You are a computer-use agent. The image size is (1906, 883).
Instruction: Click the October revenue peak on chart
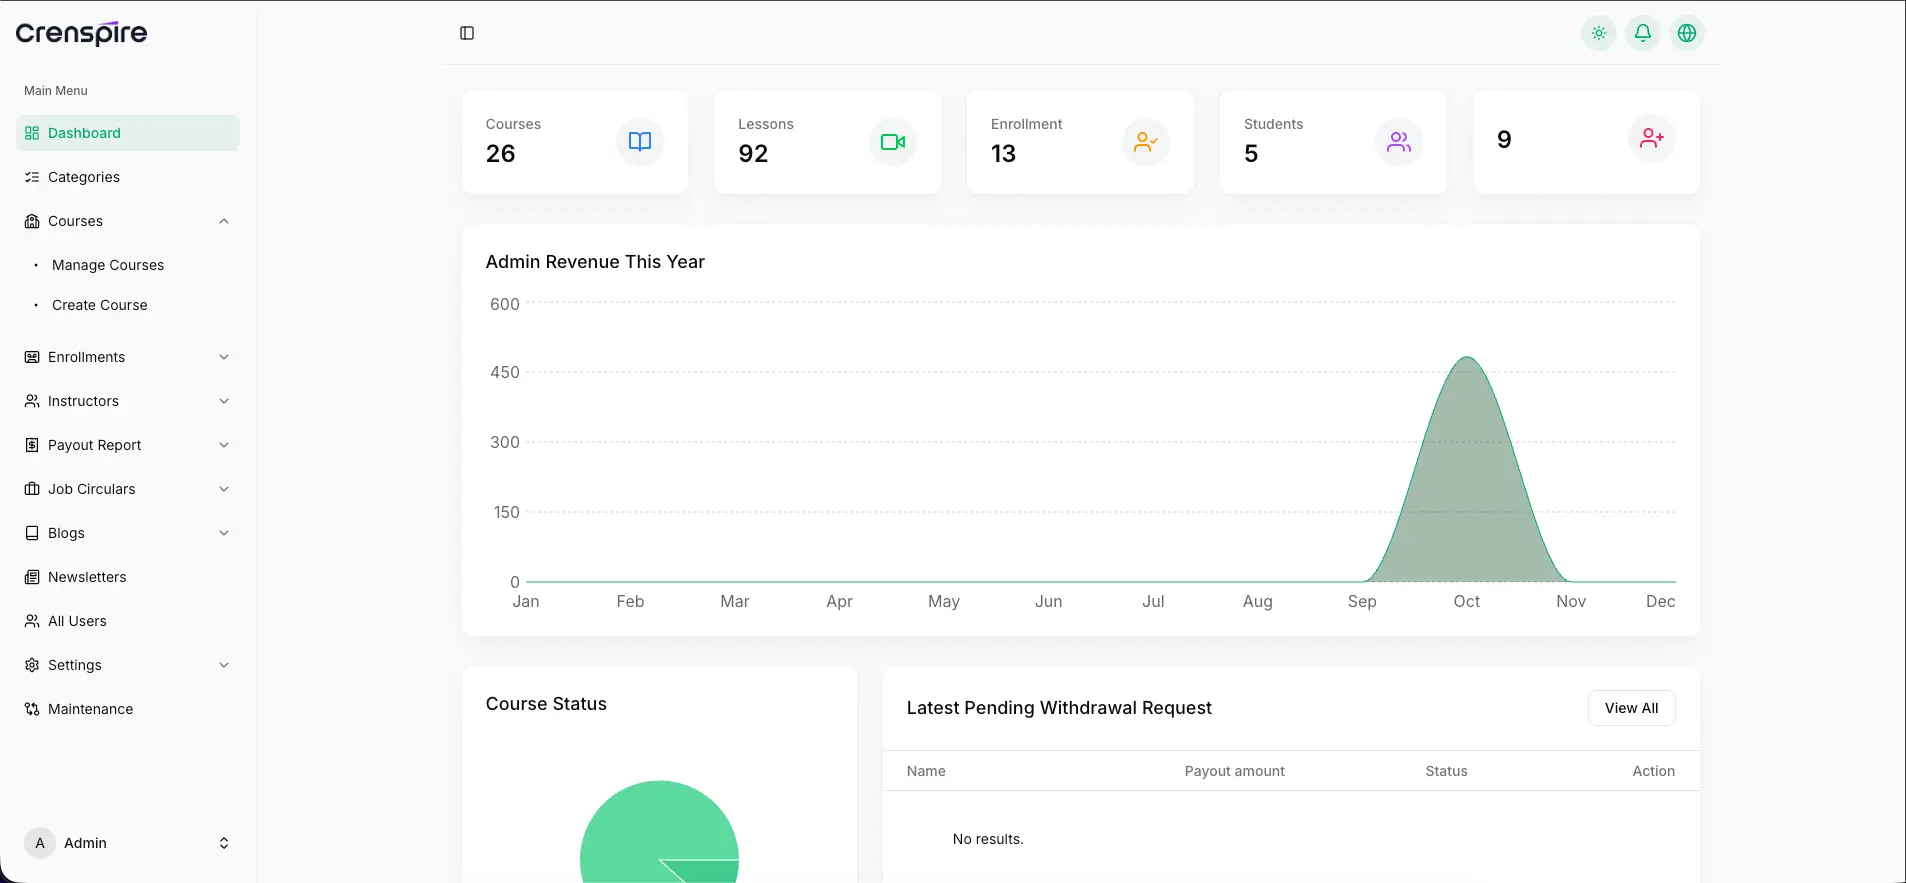(1467, 358)
